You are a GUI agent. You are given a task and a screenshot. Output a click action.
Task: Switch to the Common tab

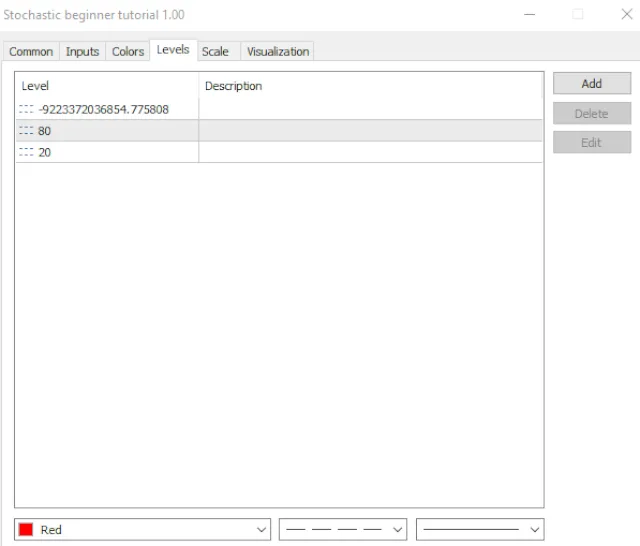31,52
